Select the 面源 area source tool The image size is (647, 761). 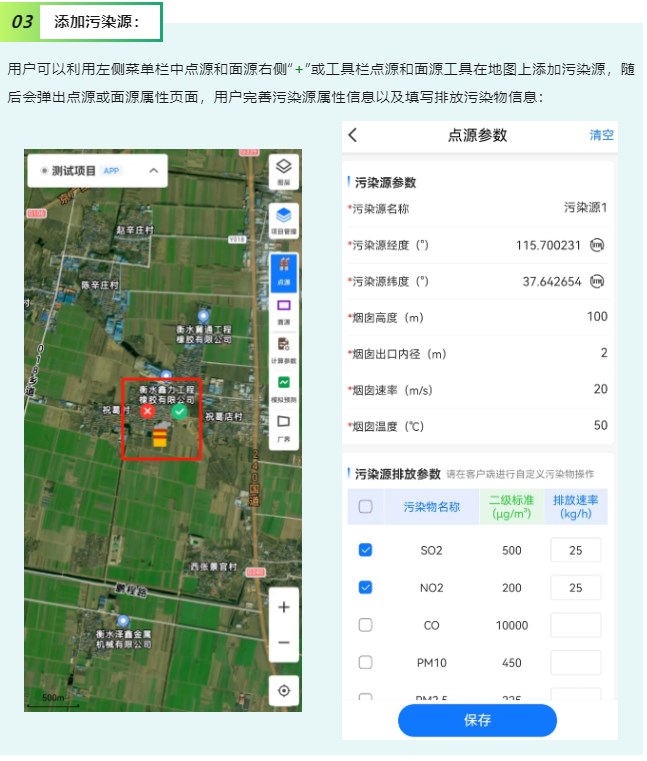(284, 309)
